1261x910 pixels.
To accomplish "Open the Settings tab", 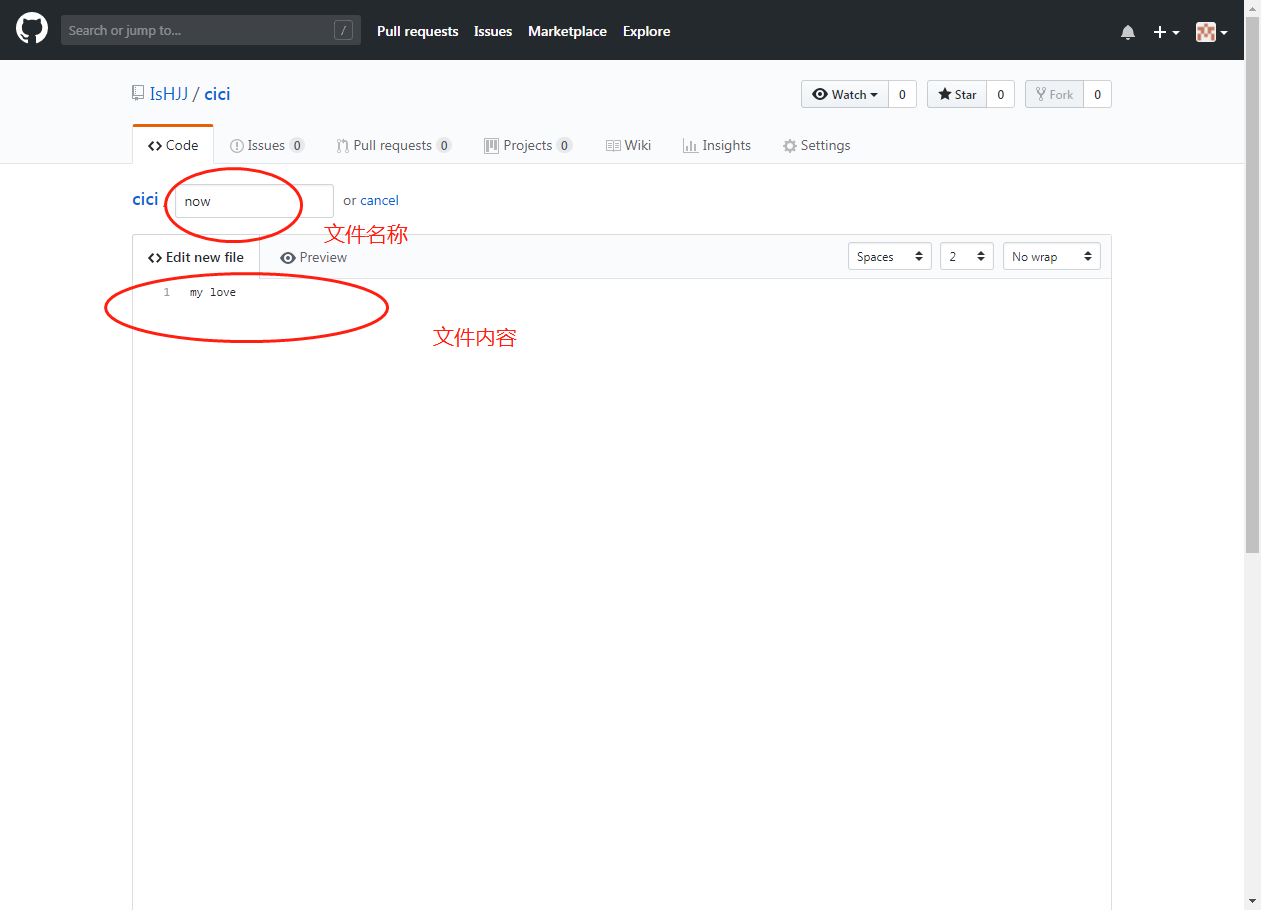I will [817, 145].
